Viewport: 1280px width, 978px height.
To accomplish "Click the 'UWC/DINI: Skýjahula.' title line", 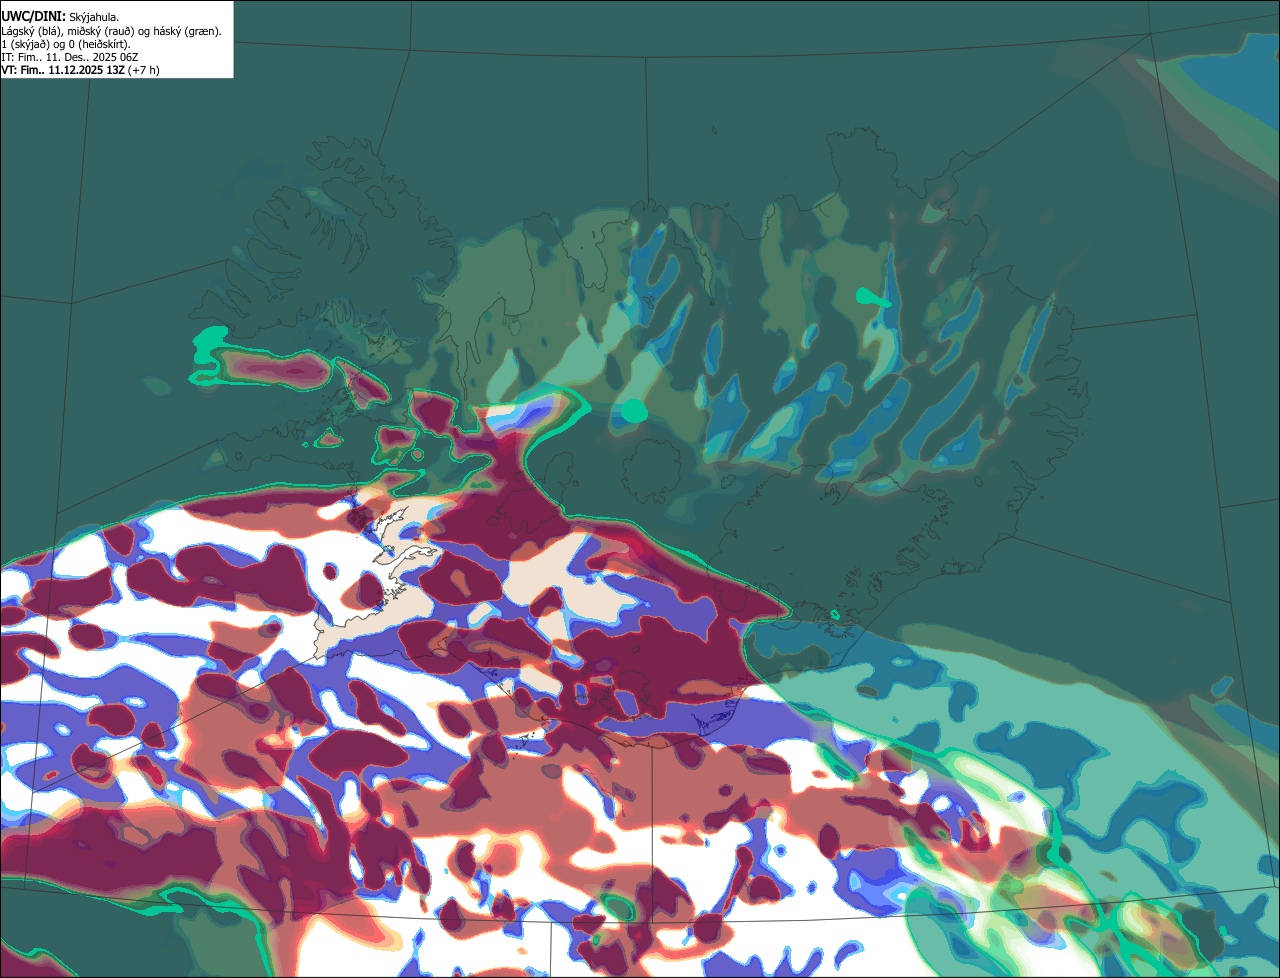I will [x=60, y=17].
